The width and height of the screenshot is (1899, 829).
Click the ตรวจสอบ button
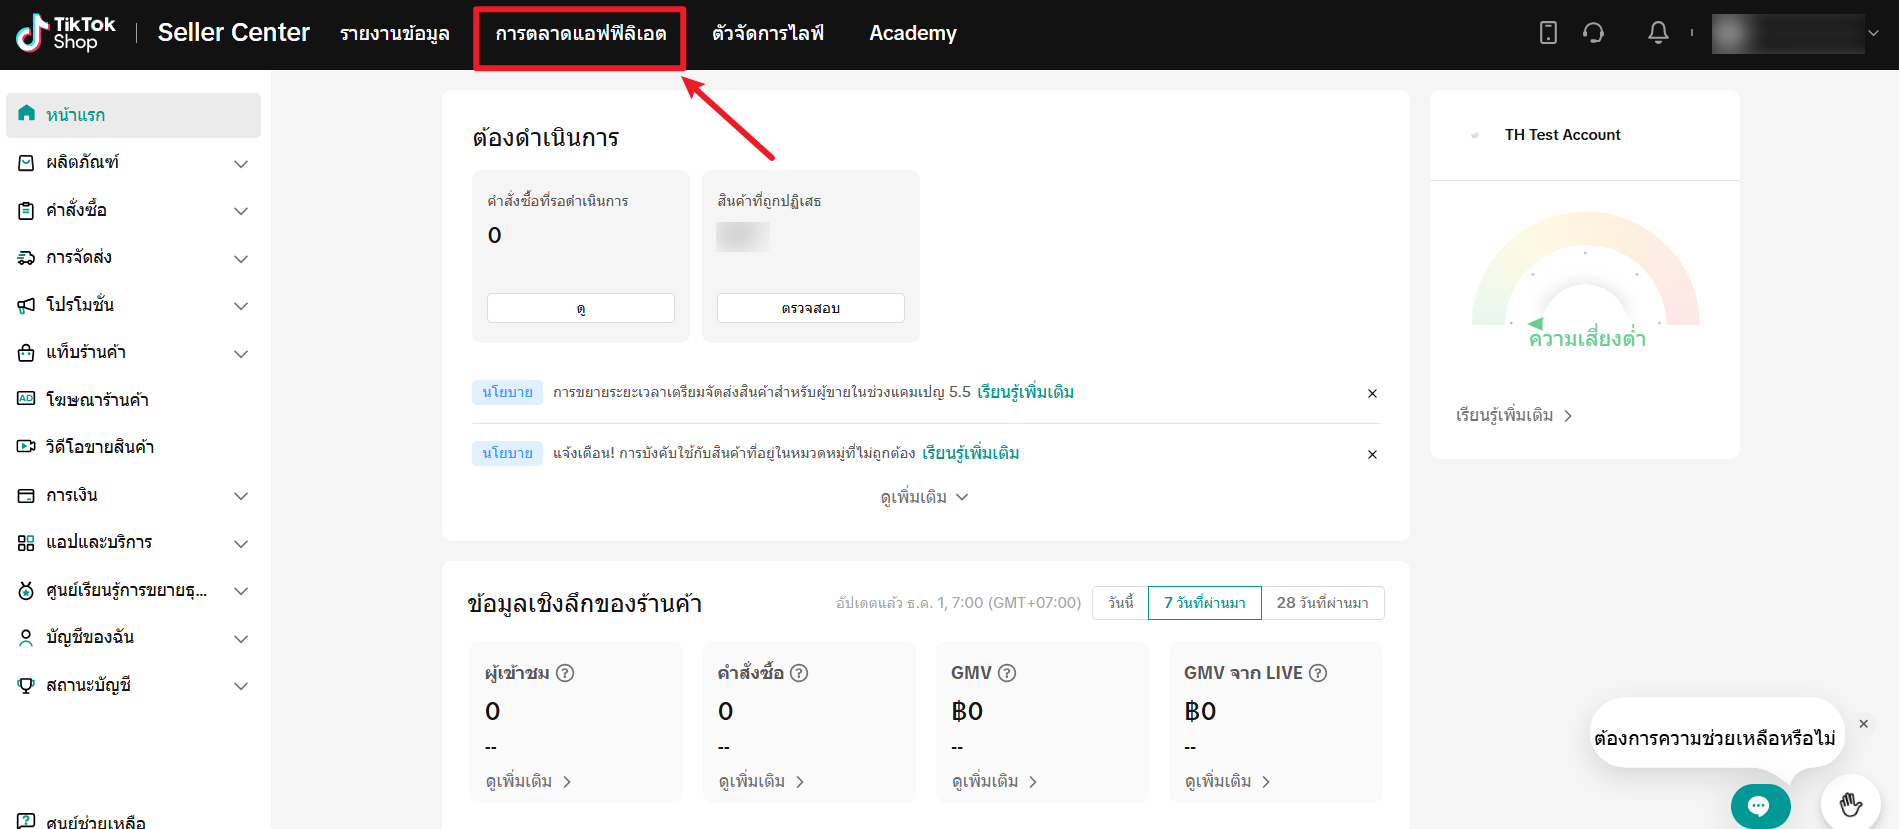tap(810, 308)
